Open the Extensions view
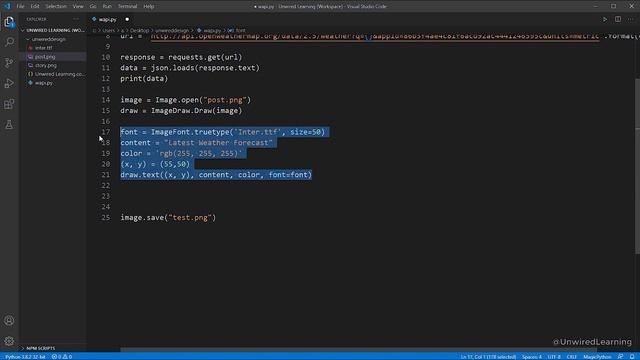 (x=9, y=104)
